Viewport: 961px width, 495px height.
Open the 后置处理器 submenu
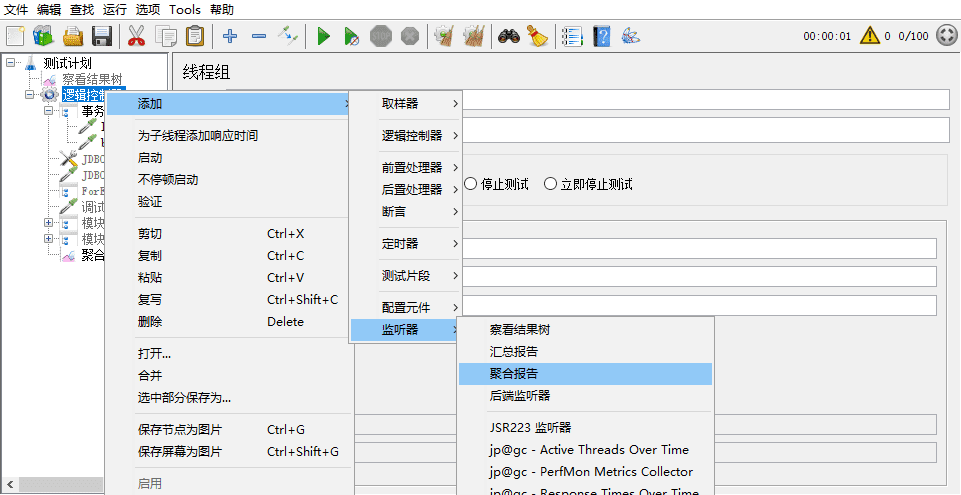pos(405,190)
